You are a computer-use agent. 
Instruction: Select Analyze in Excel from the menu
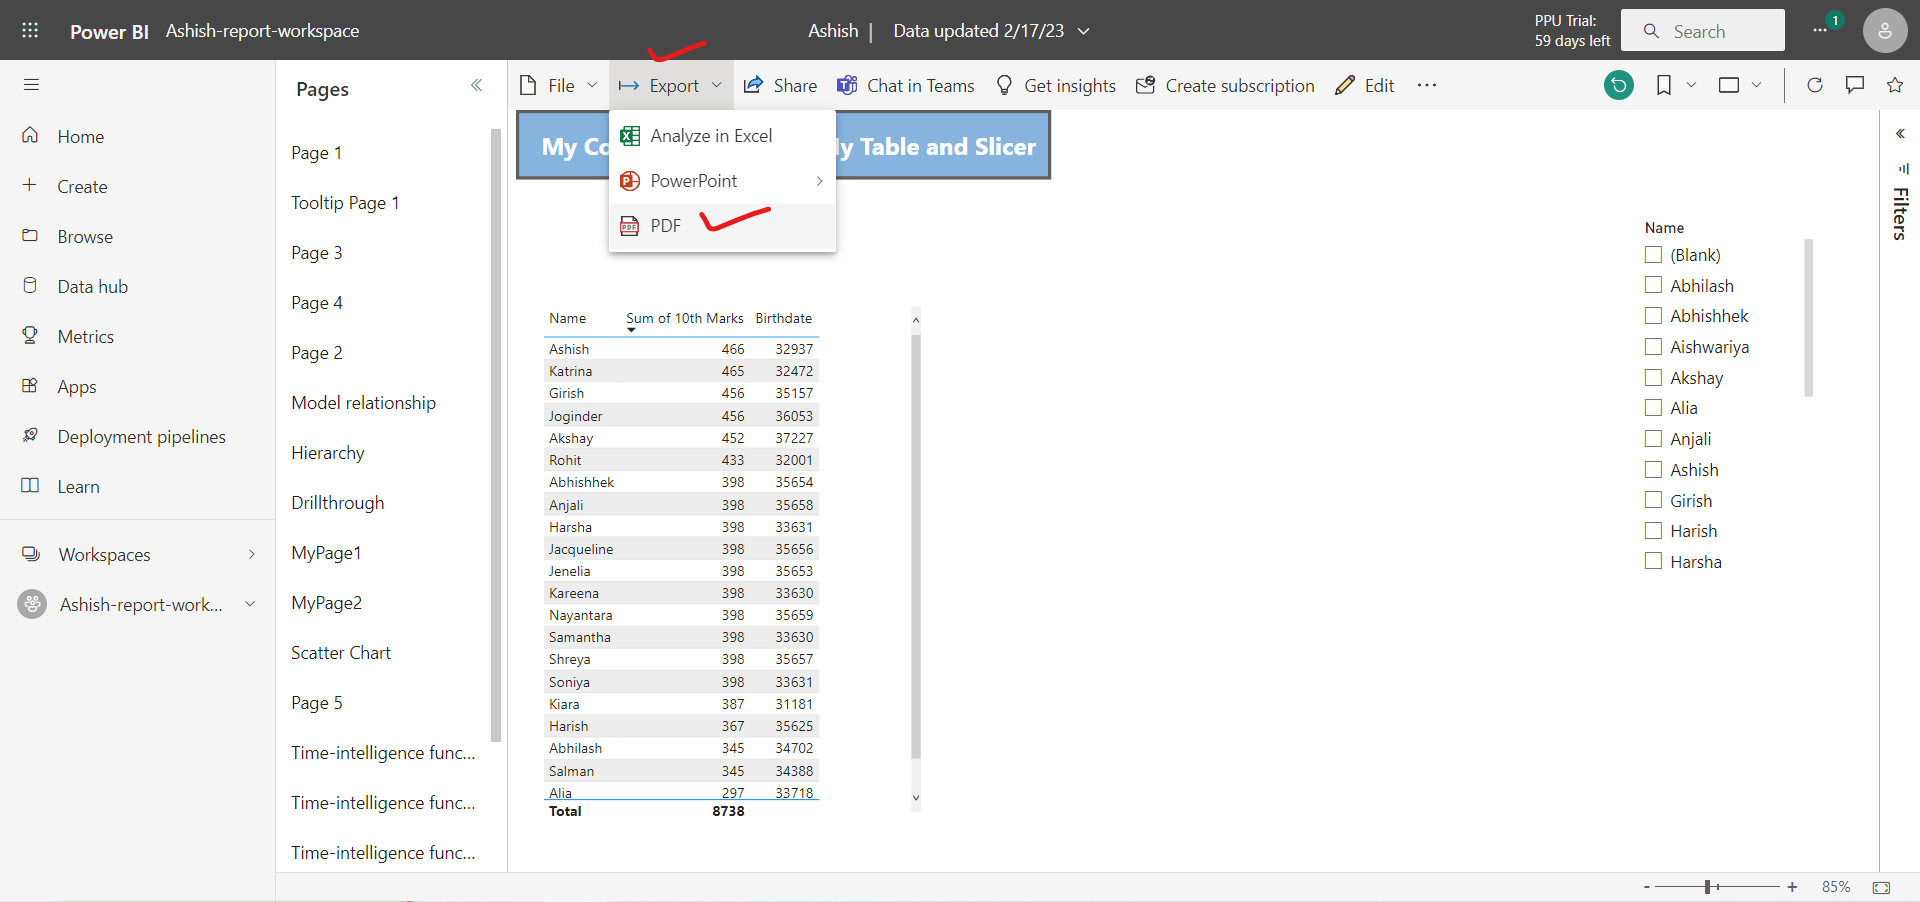(711, 135)
